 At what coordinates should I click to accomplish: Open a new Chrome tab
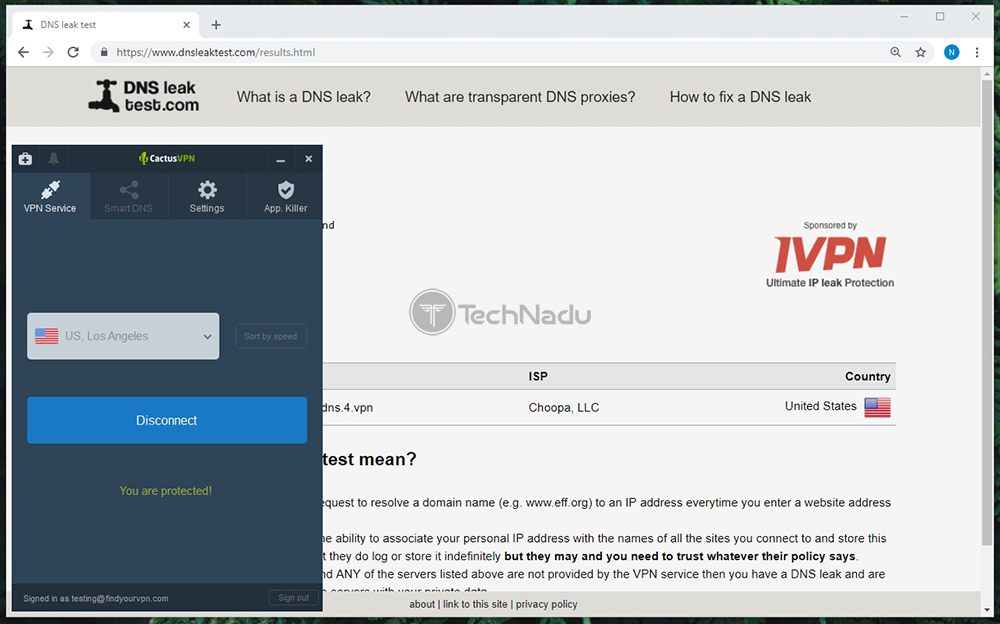coord(216,25)
